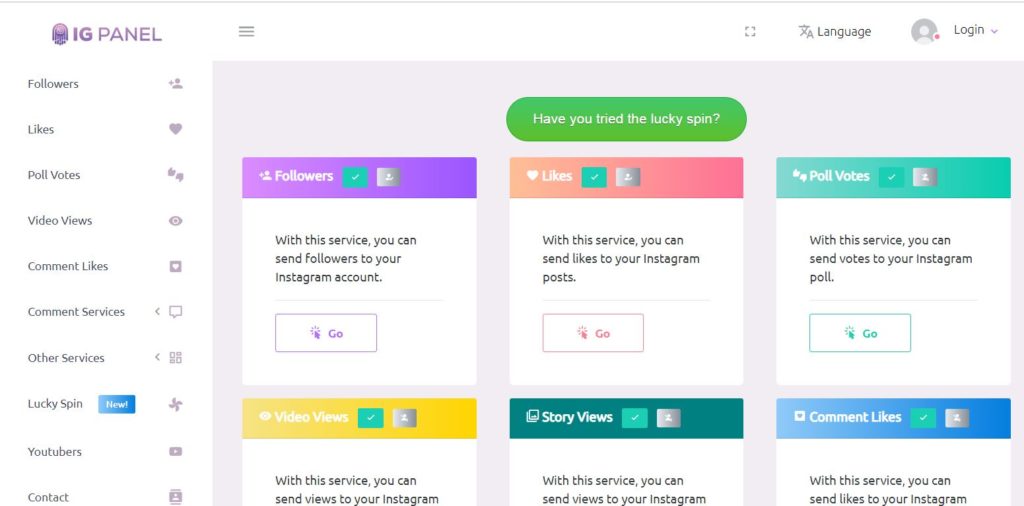The image size is (1024, 506).
Task: Click green checkmark badge on Poll Votes card
Action: point(891,177)
